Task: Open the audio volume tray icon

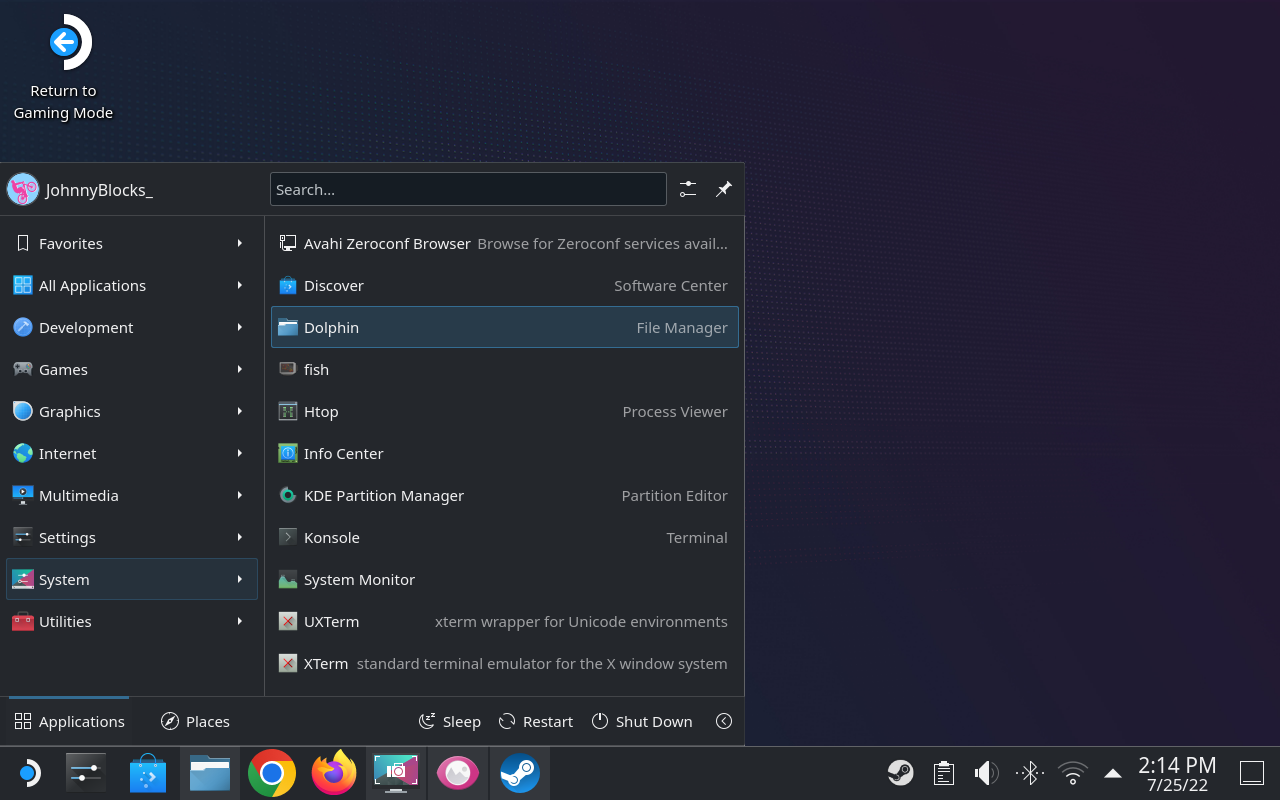Action: 986,773
